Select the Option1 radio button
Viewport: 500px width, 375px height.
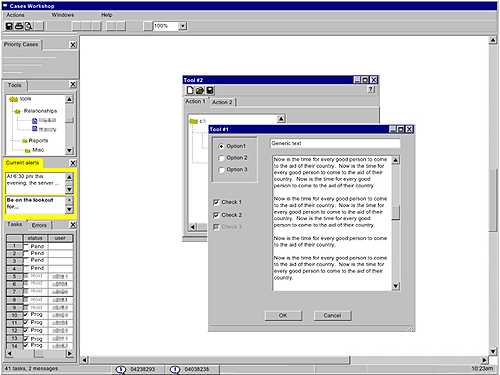221,146
